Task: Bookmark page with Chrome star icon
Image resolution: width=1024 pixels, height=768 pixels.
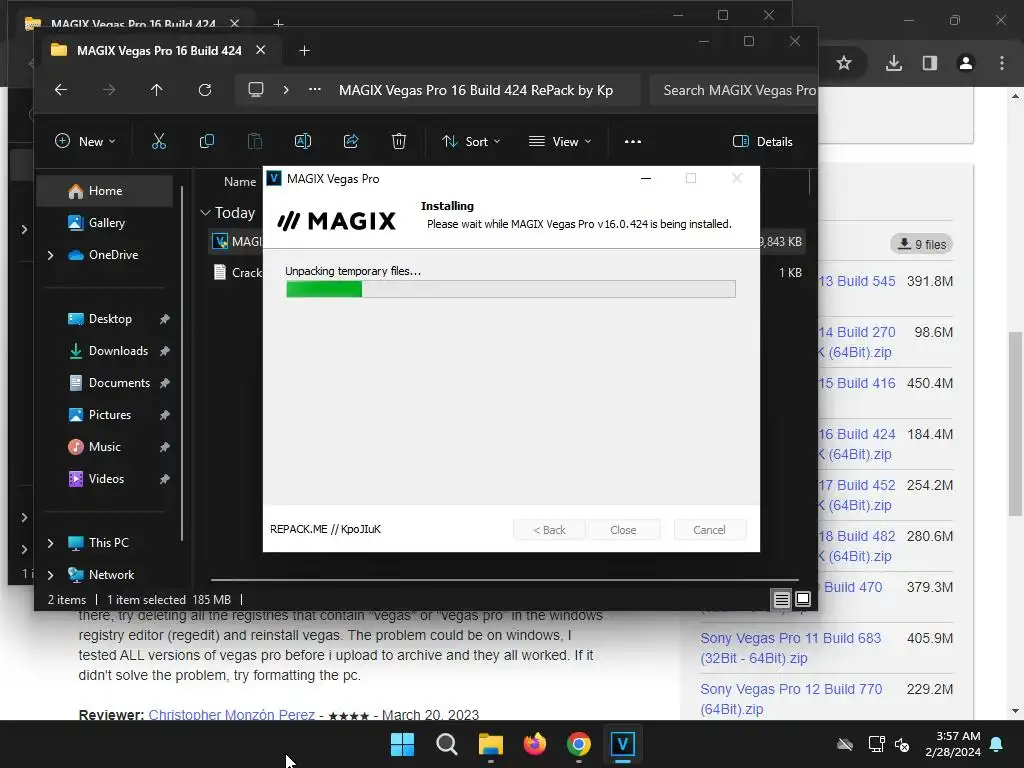Action: 844,63
